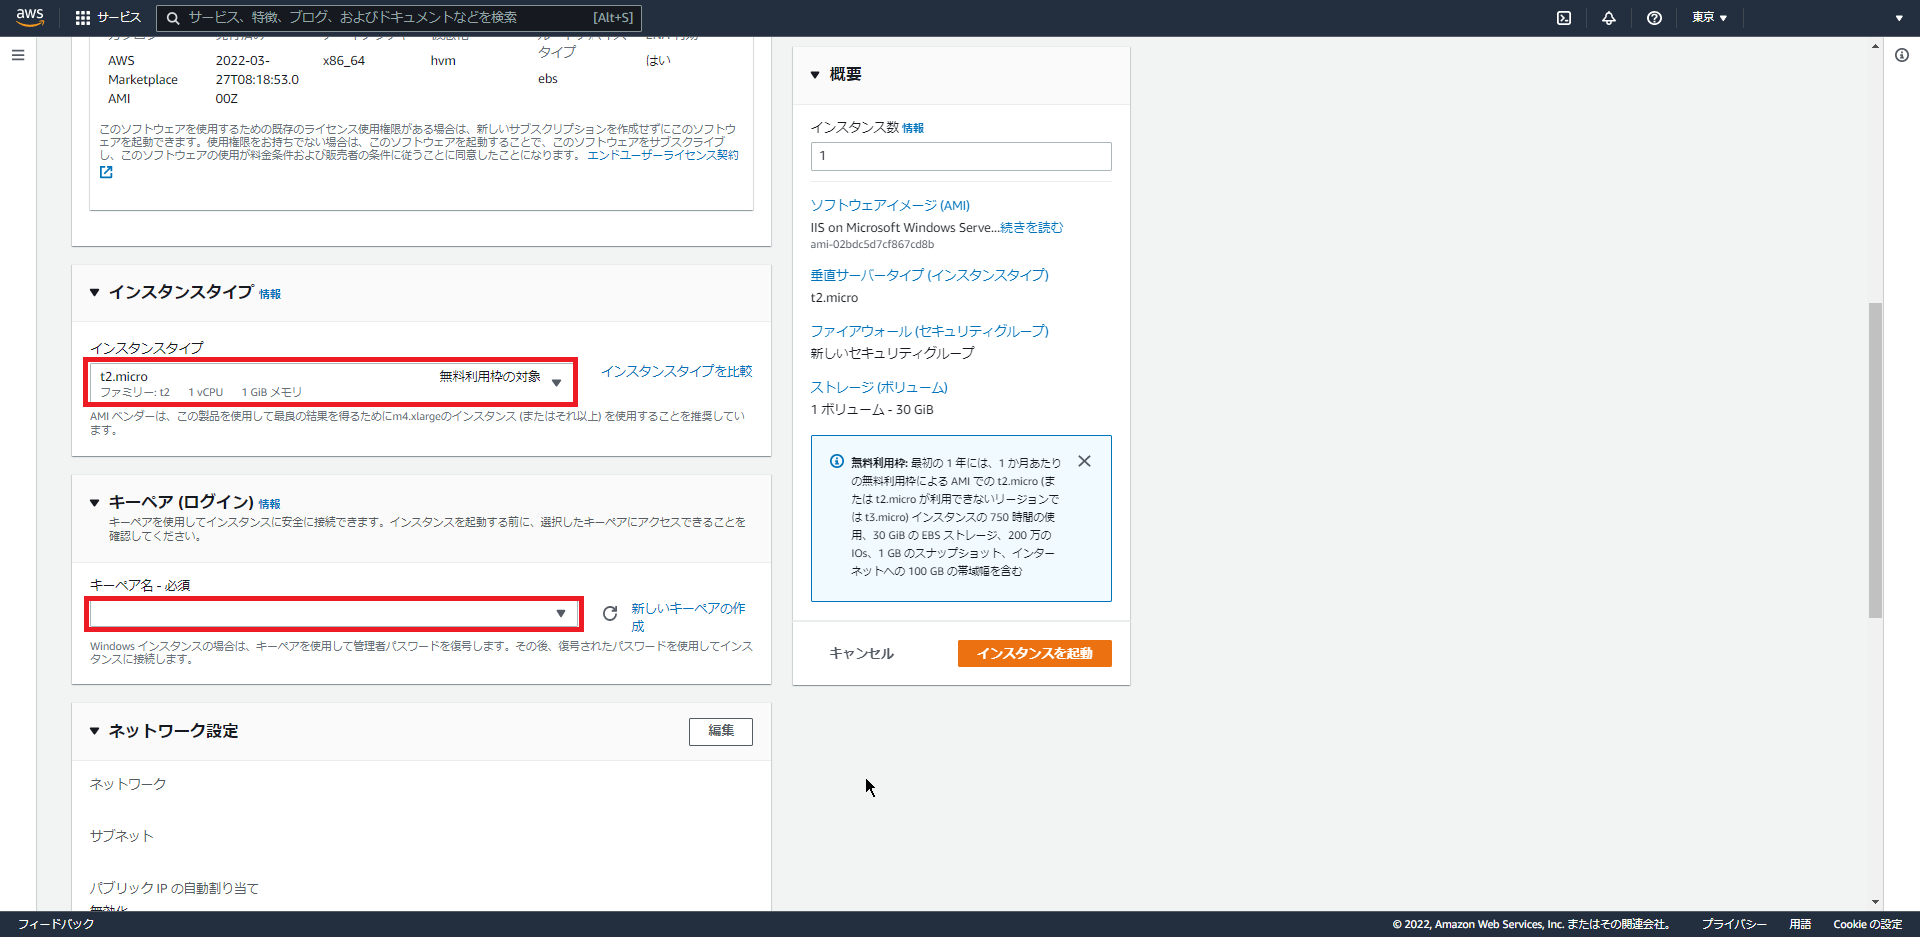Refresh the key pair list
This screenshot has height=937, width=1920.
[610, 613]
